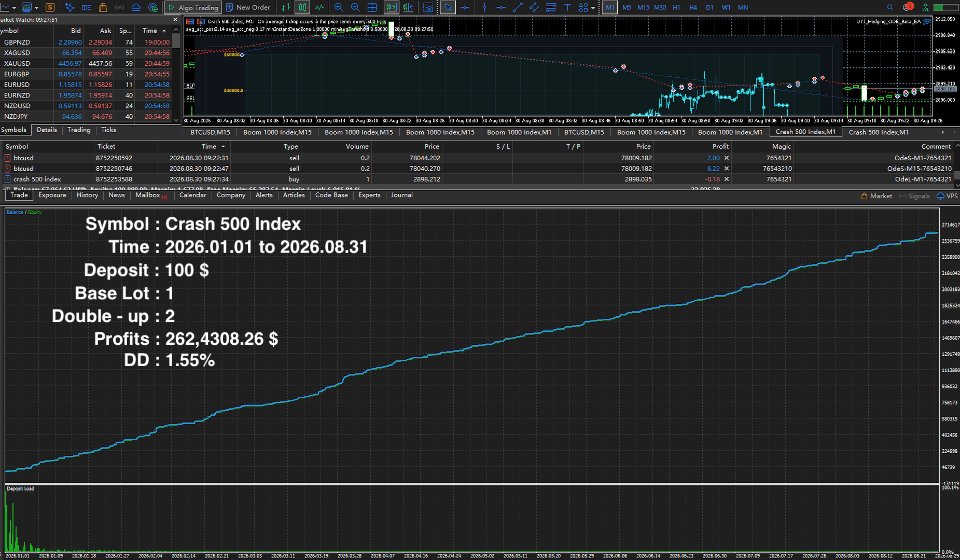The height and width of the screenshot is (560, 960).
Task: Select the equidistant channel tool
Action: pos(534,7)
